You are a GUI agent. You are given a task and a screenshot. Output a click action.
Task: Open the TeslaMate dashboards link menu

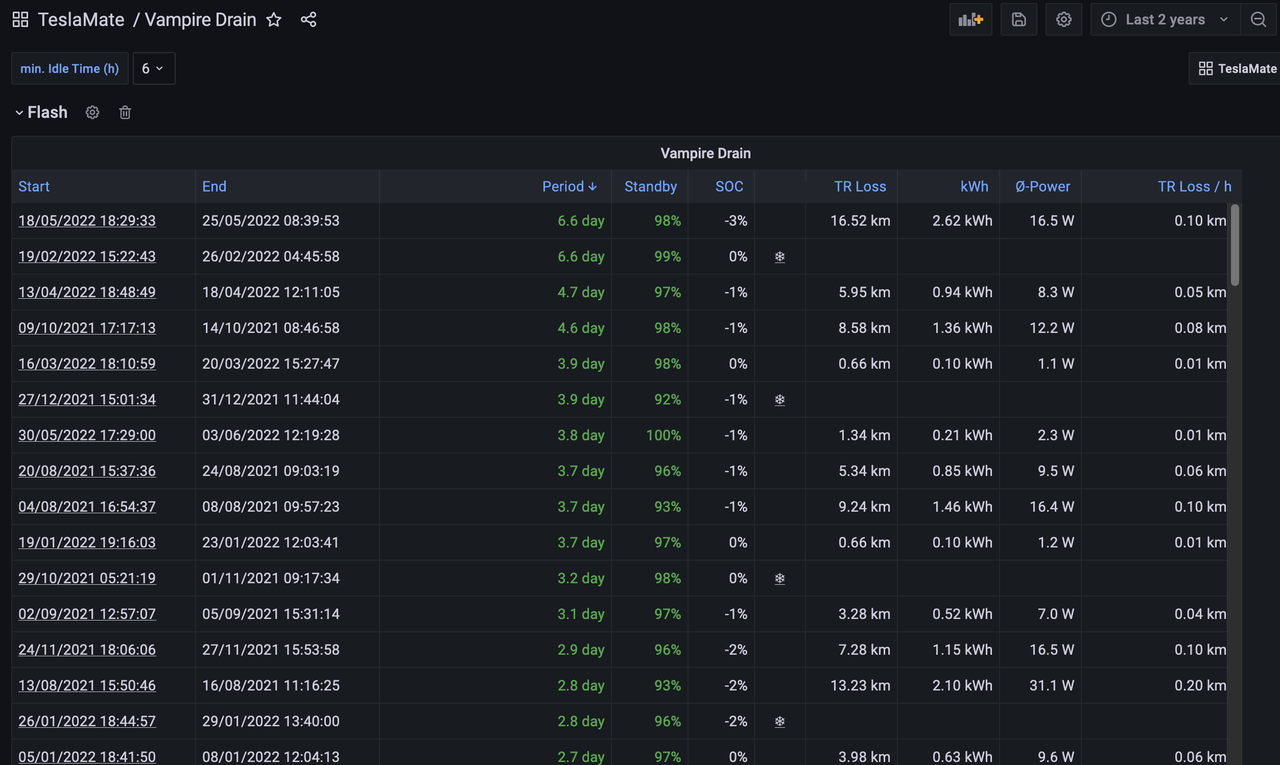pyautogui.click(x=1235, y=68)
